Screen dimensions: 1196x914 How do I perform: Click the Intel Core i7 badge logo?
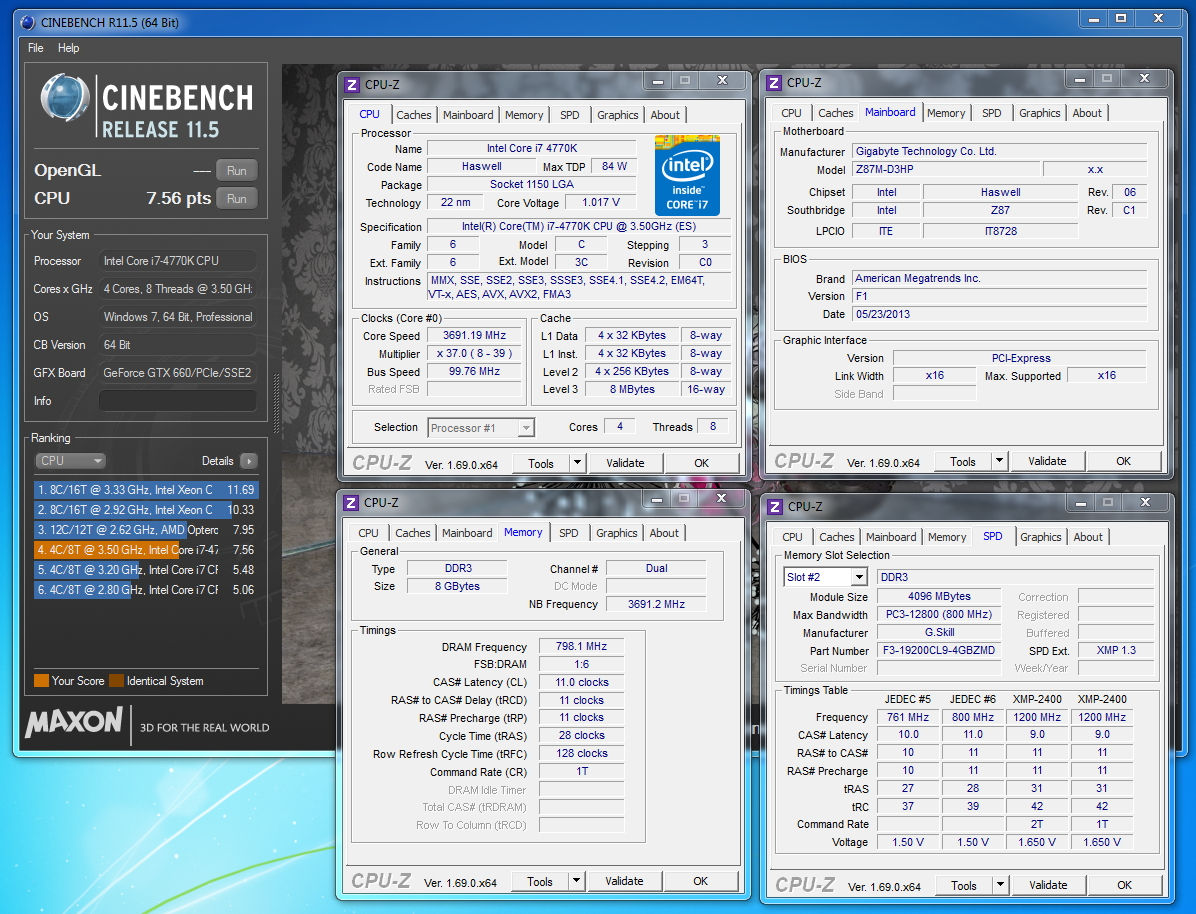(687, 175)
